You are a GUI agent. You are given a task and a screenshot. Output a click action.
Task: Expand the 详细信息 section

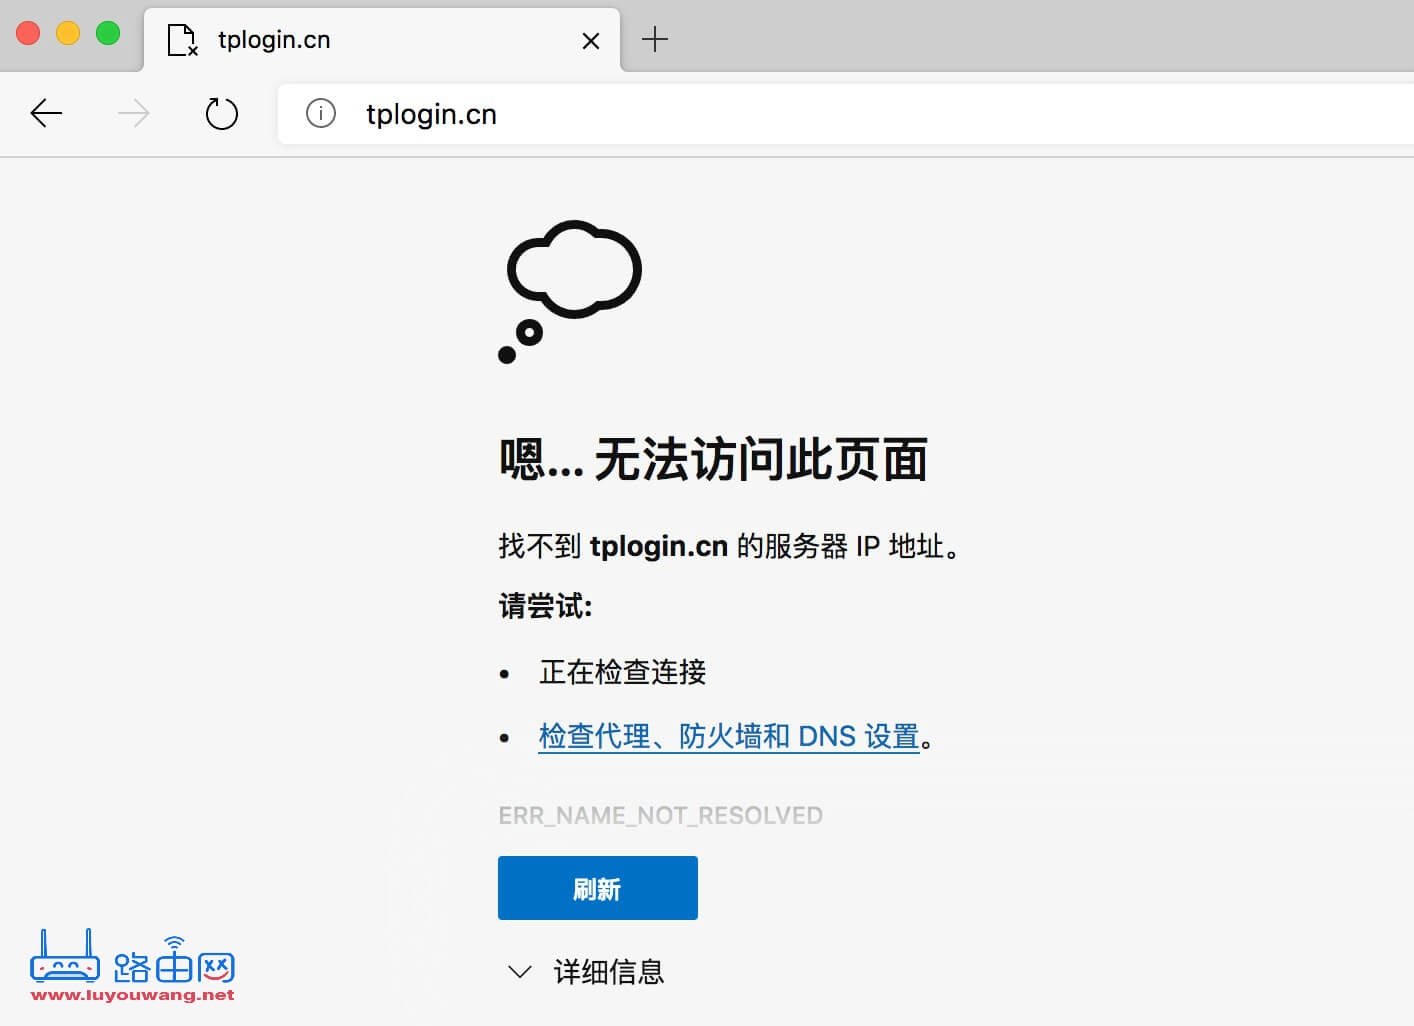pyautogui.click(x=608, y=971)
